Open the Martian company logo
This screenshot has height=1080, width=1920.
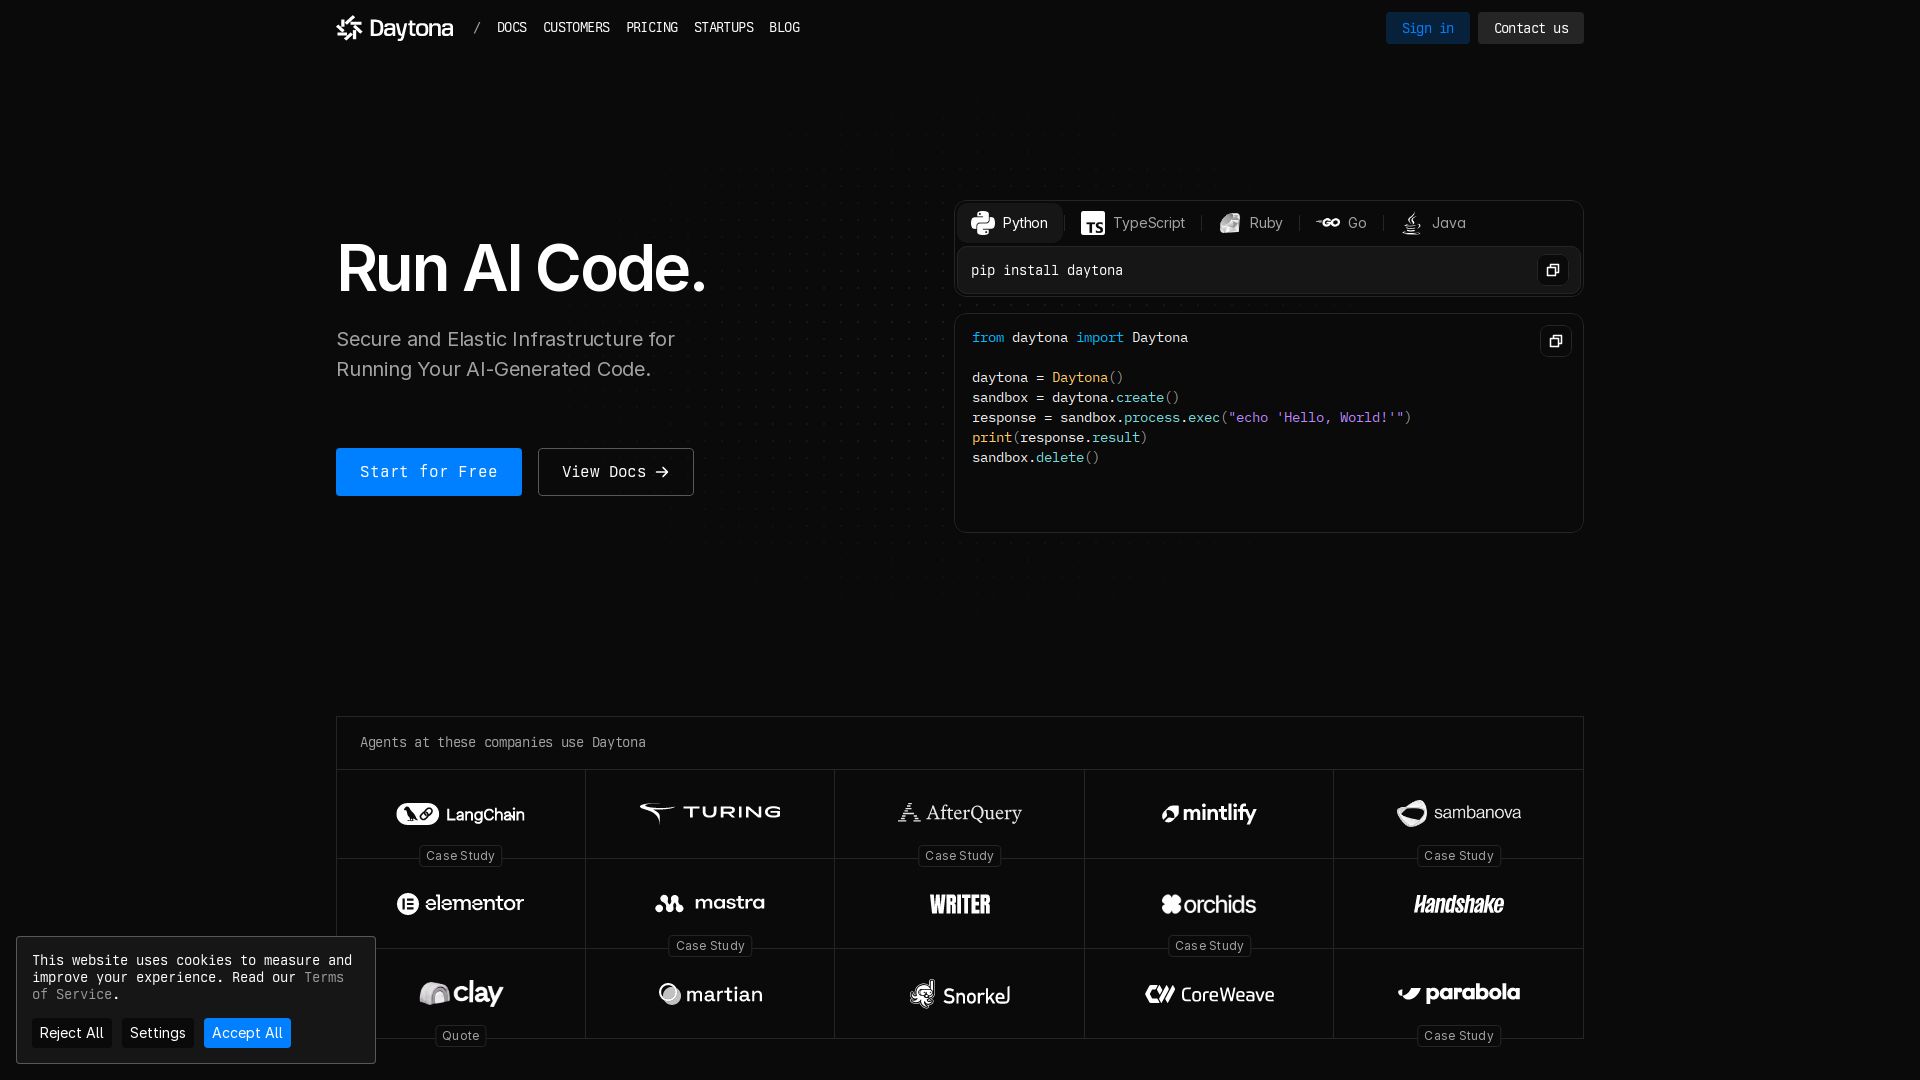(x=710, y=994)
